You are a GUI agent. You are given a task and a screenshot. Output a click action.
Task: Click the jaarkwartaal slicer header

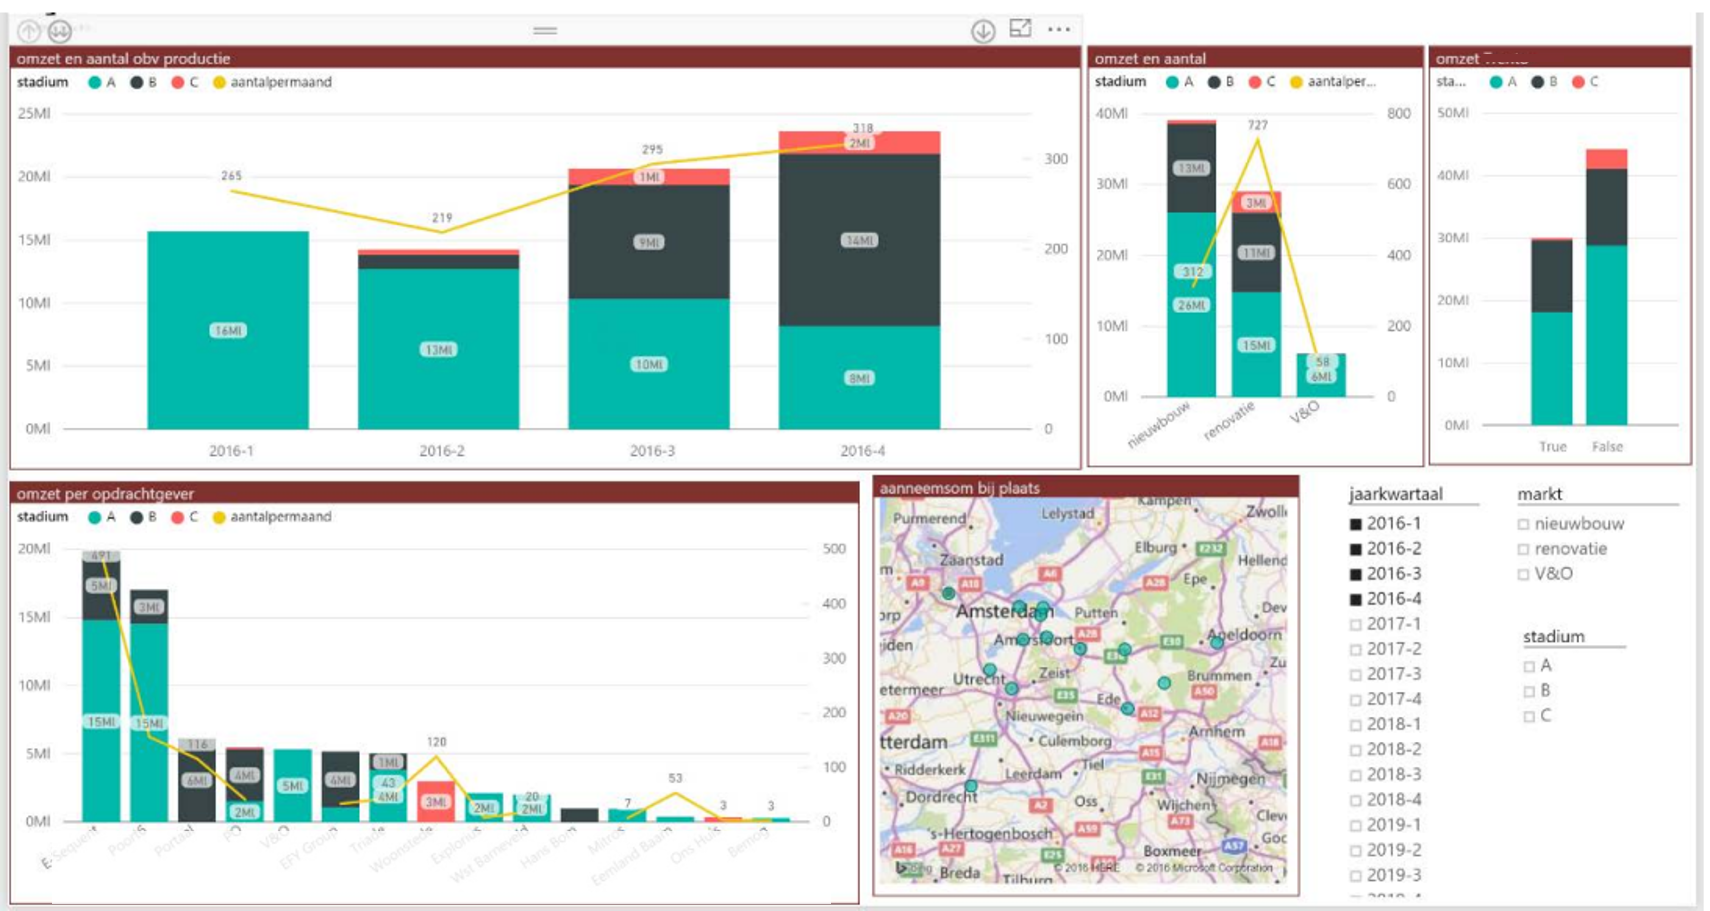point(1395,494)
